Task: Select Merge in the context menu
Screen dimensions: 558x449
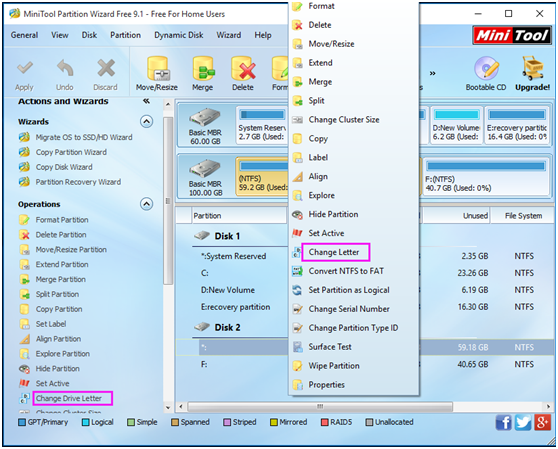Action: click(320, 82)
